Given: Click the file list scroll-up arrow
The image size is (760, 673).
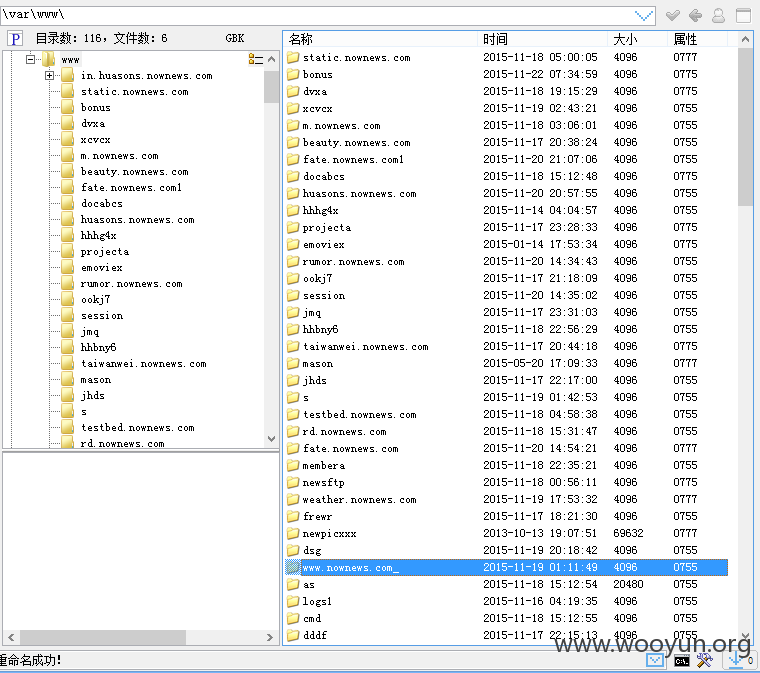Looking at the screenshot, I should pyautogui.click(x=745, y=39).
